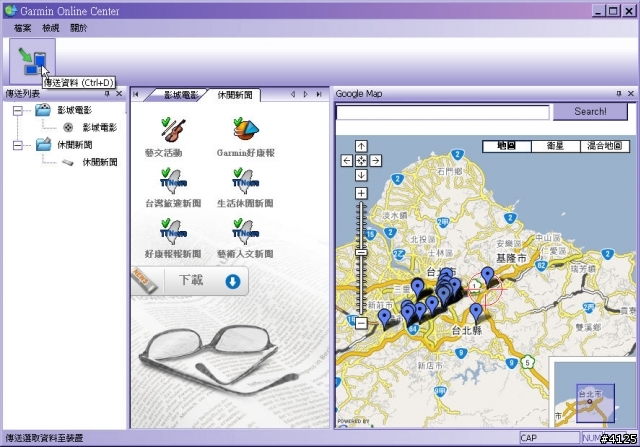
Task: Click the red crosshair target on the map
Action: (x=484, y=289)
